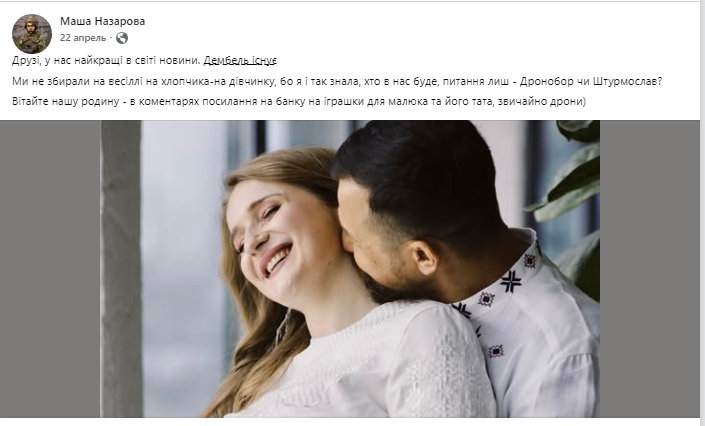Screen dimensions: 705x426
Task: Open the Маша Назарова author name link
Action: coord(103,21)
